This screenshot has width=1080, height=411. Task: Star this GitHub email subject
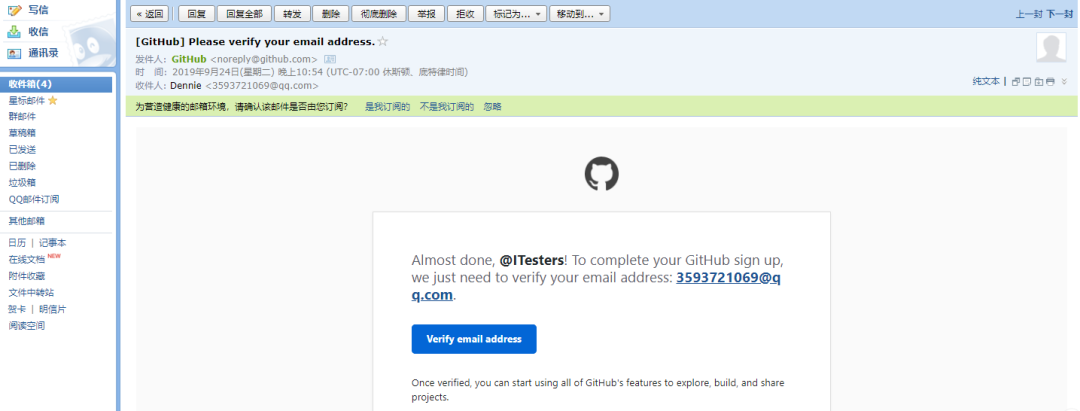click(383, 41)
